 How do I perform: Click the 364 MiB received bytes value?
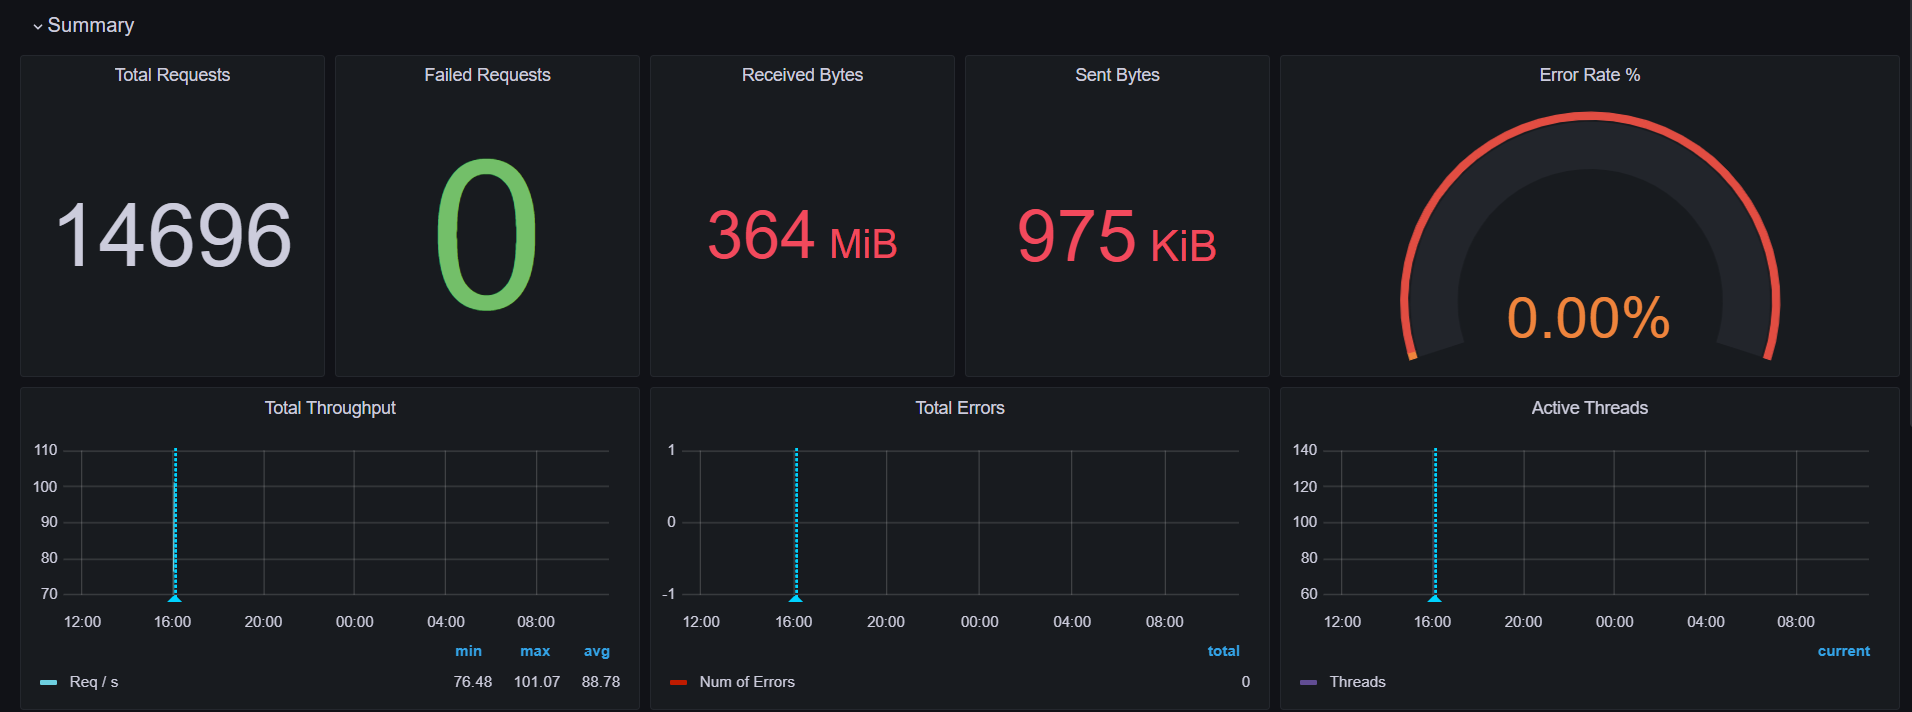point(802,236)
